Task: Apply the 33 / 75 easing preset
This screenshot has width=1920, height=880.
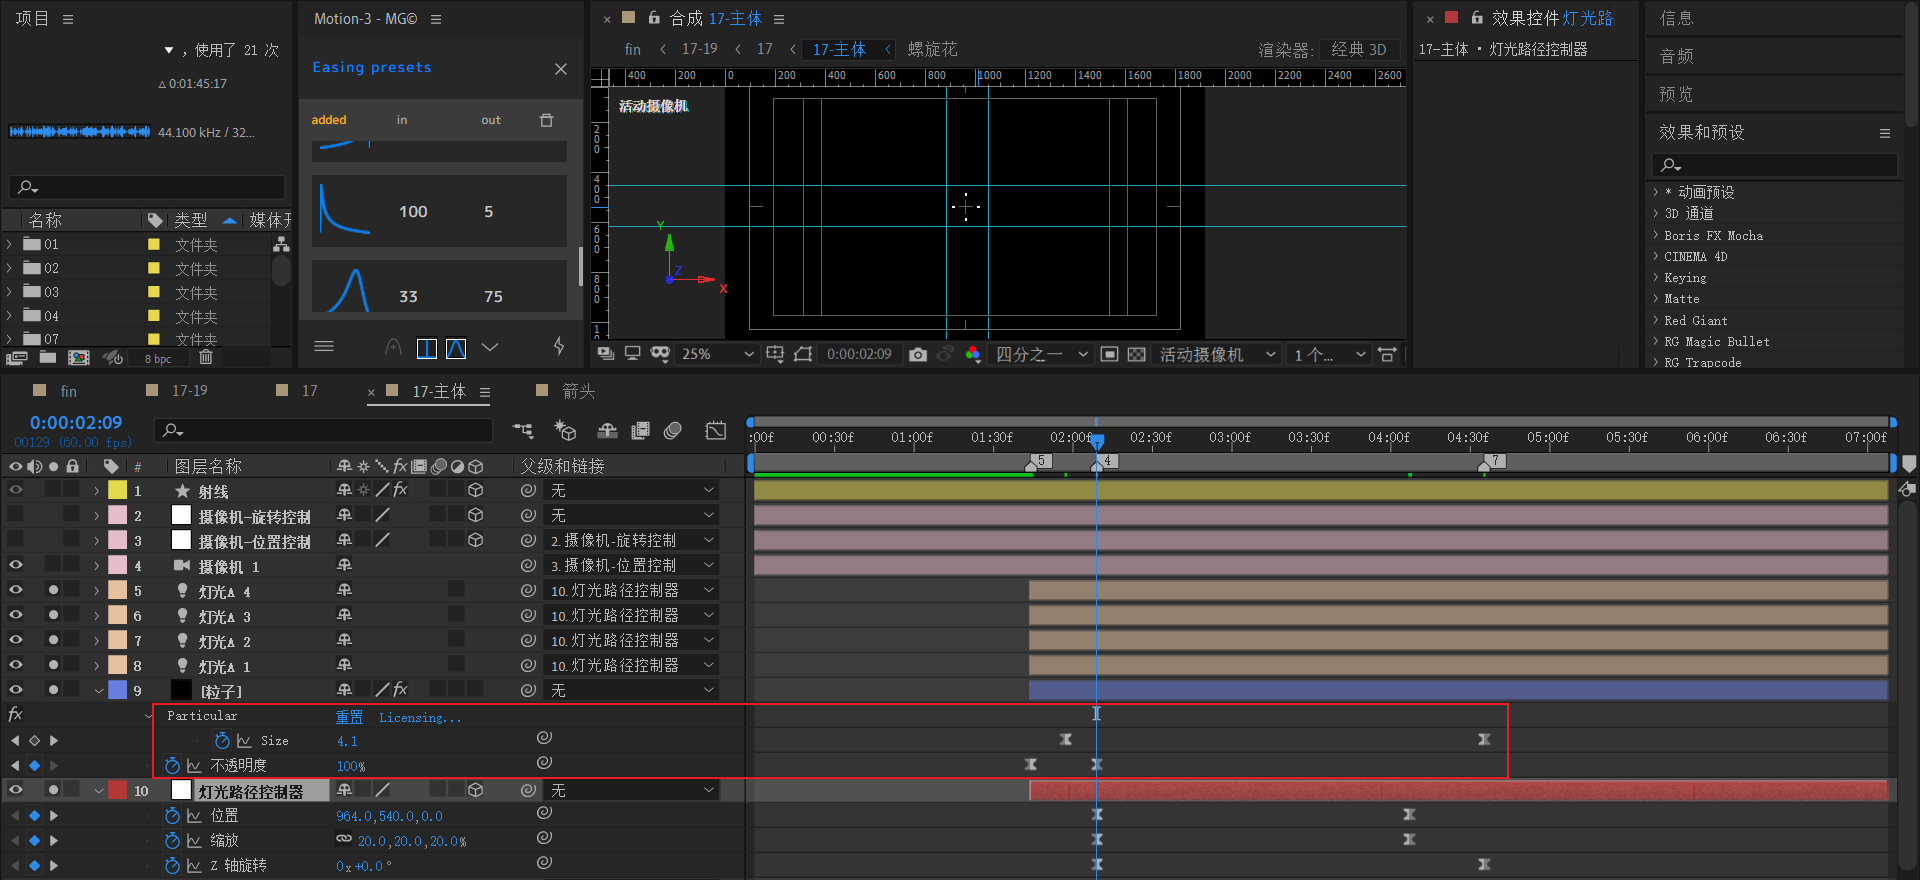Action: click(440, 287)
